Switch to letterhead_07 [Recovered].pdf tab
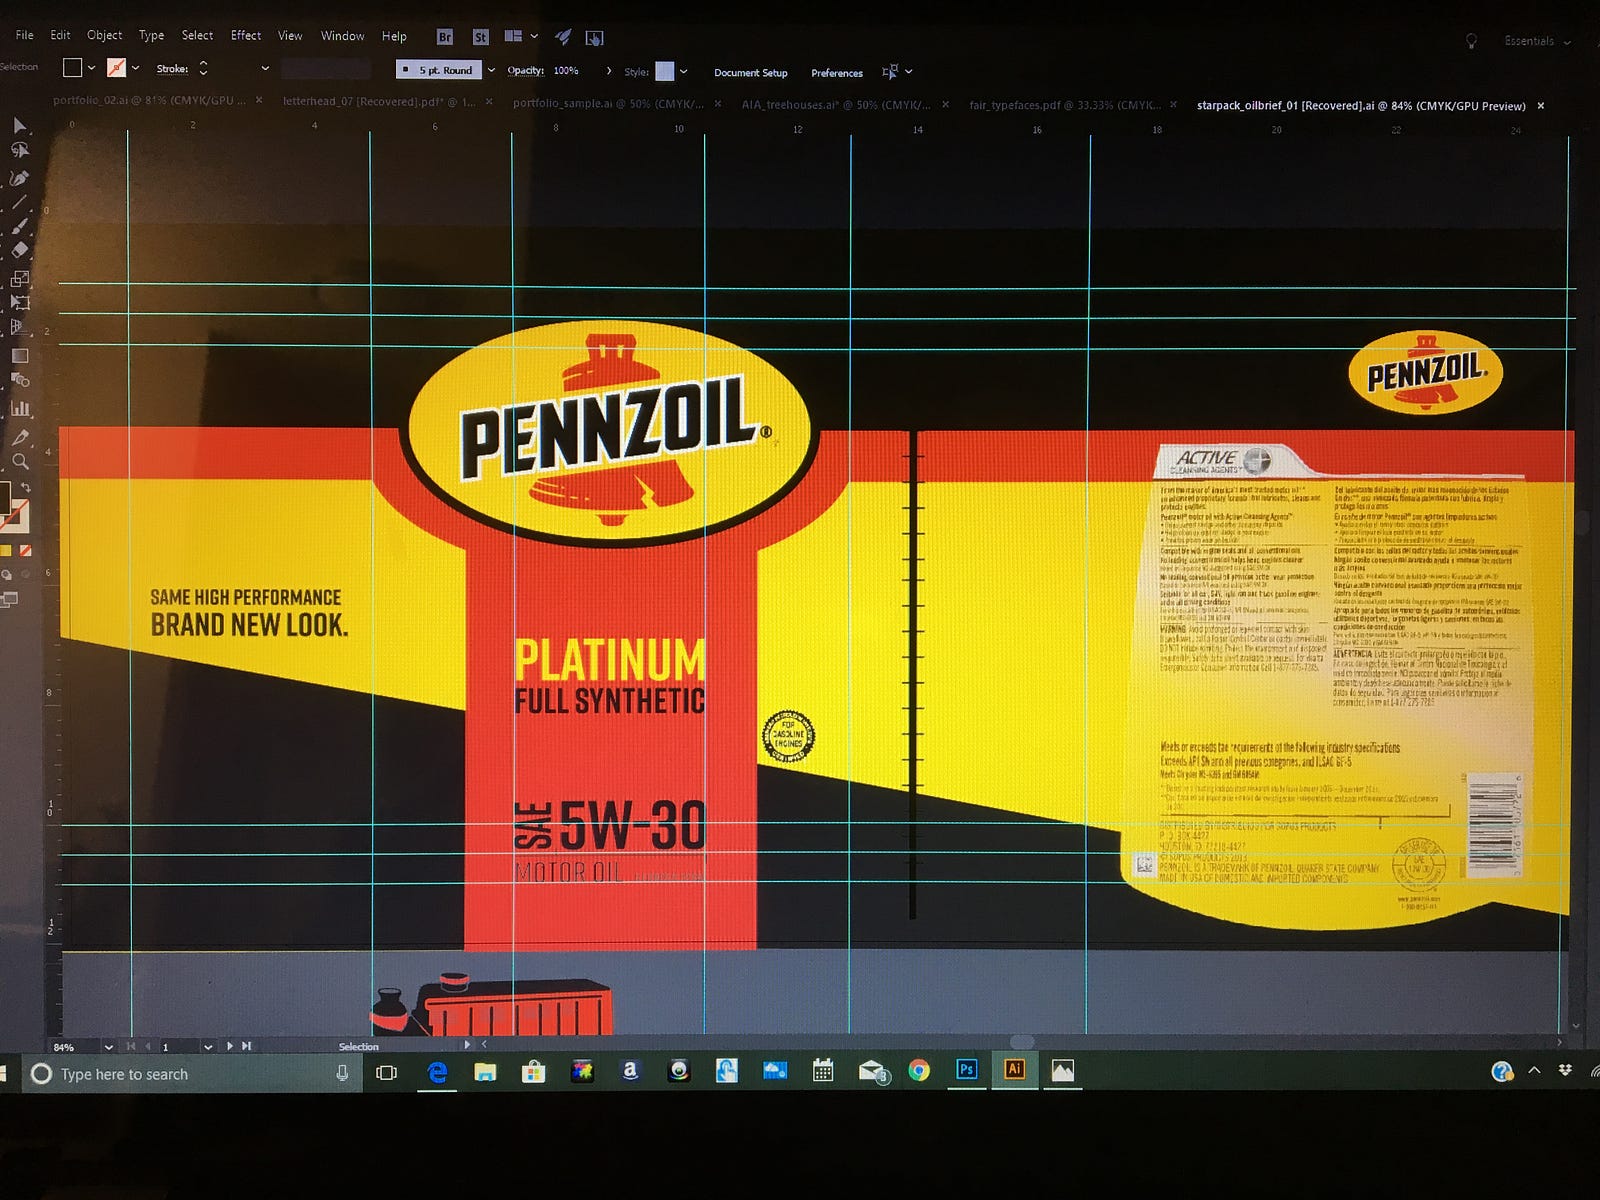This screenshot has height=1200, width=1600. pyautogui.click(x=379, y=101)
